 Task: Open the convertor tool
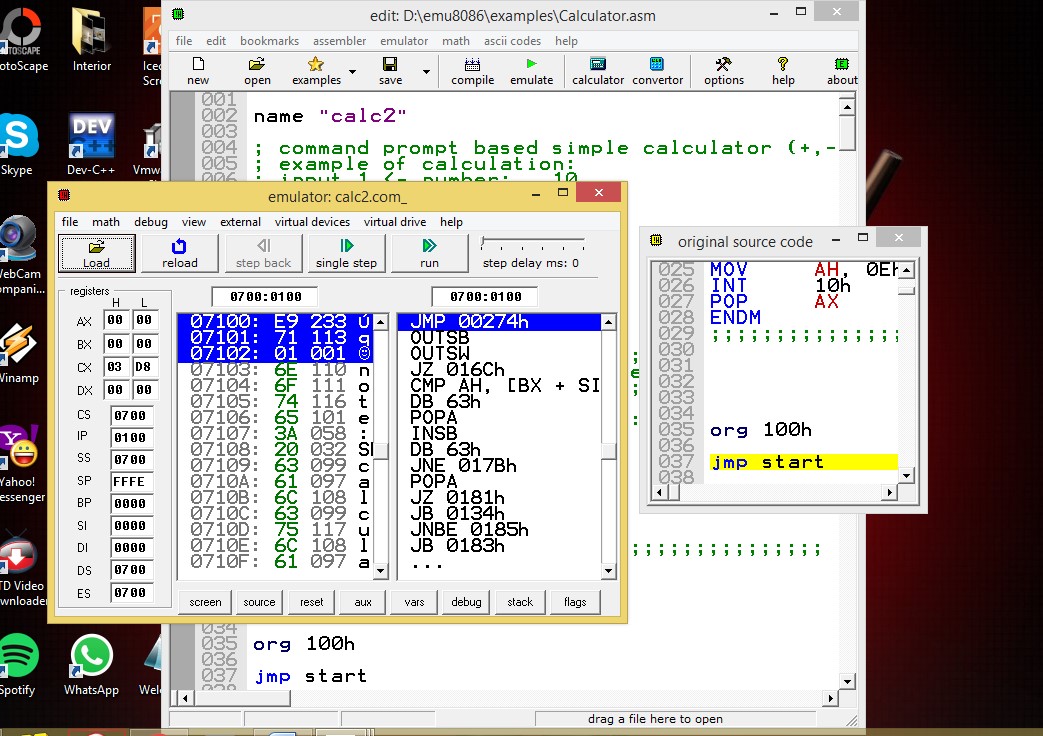point(657,70)
